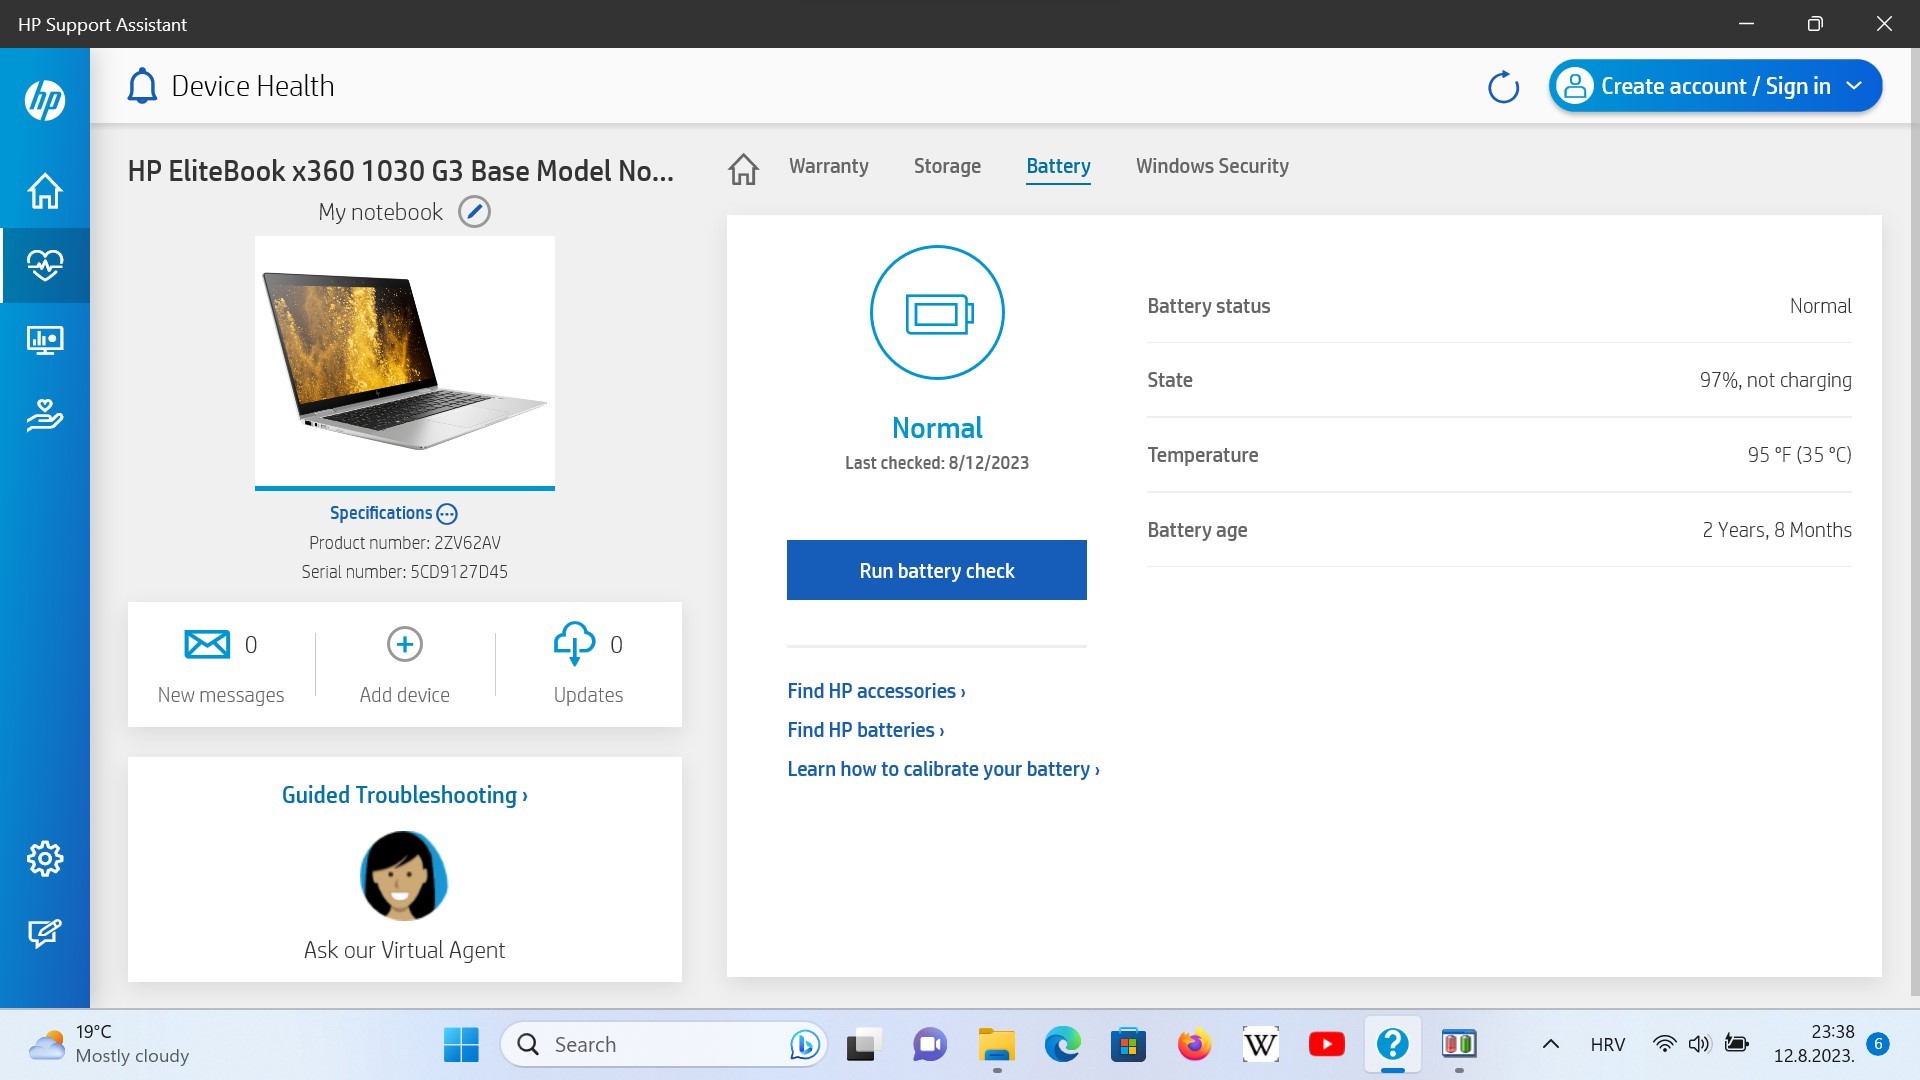
Task: Click the EliteBook laptop product image
Action: point(404,361)
